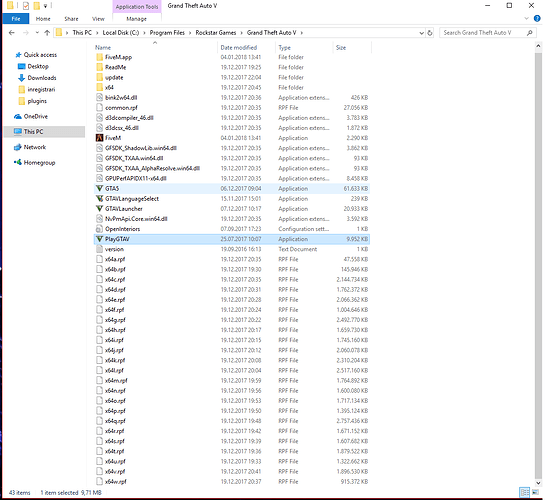
Task: Click the FiveM.app folder icon
Action: click(100, 57)
